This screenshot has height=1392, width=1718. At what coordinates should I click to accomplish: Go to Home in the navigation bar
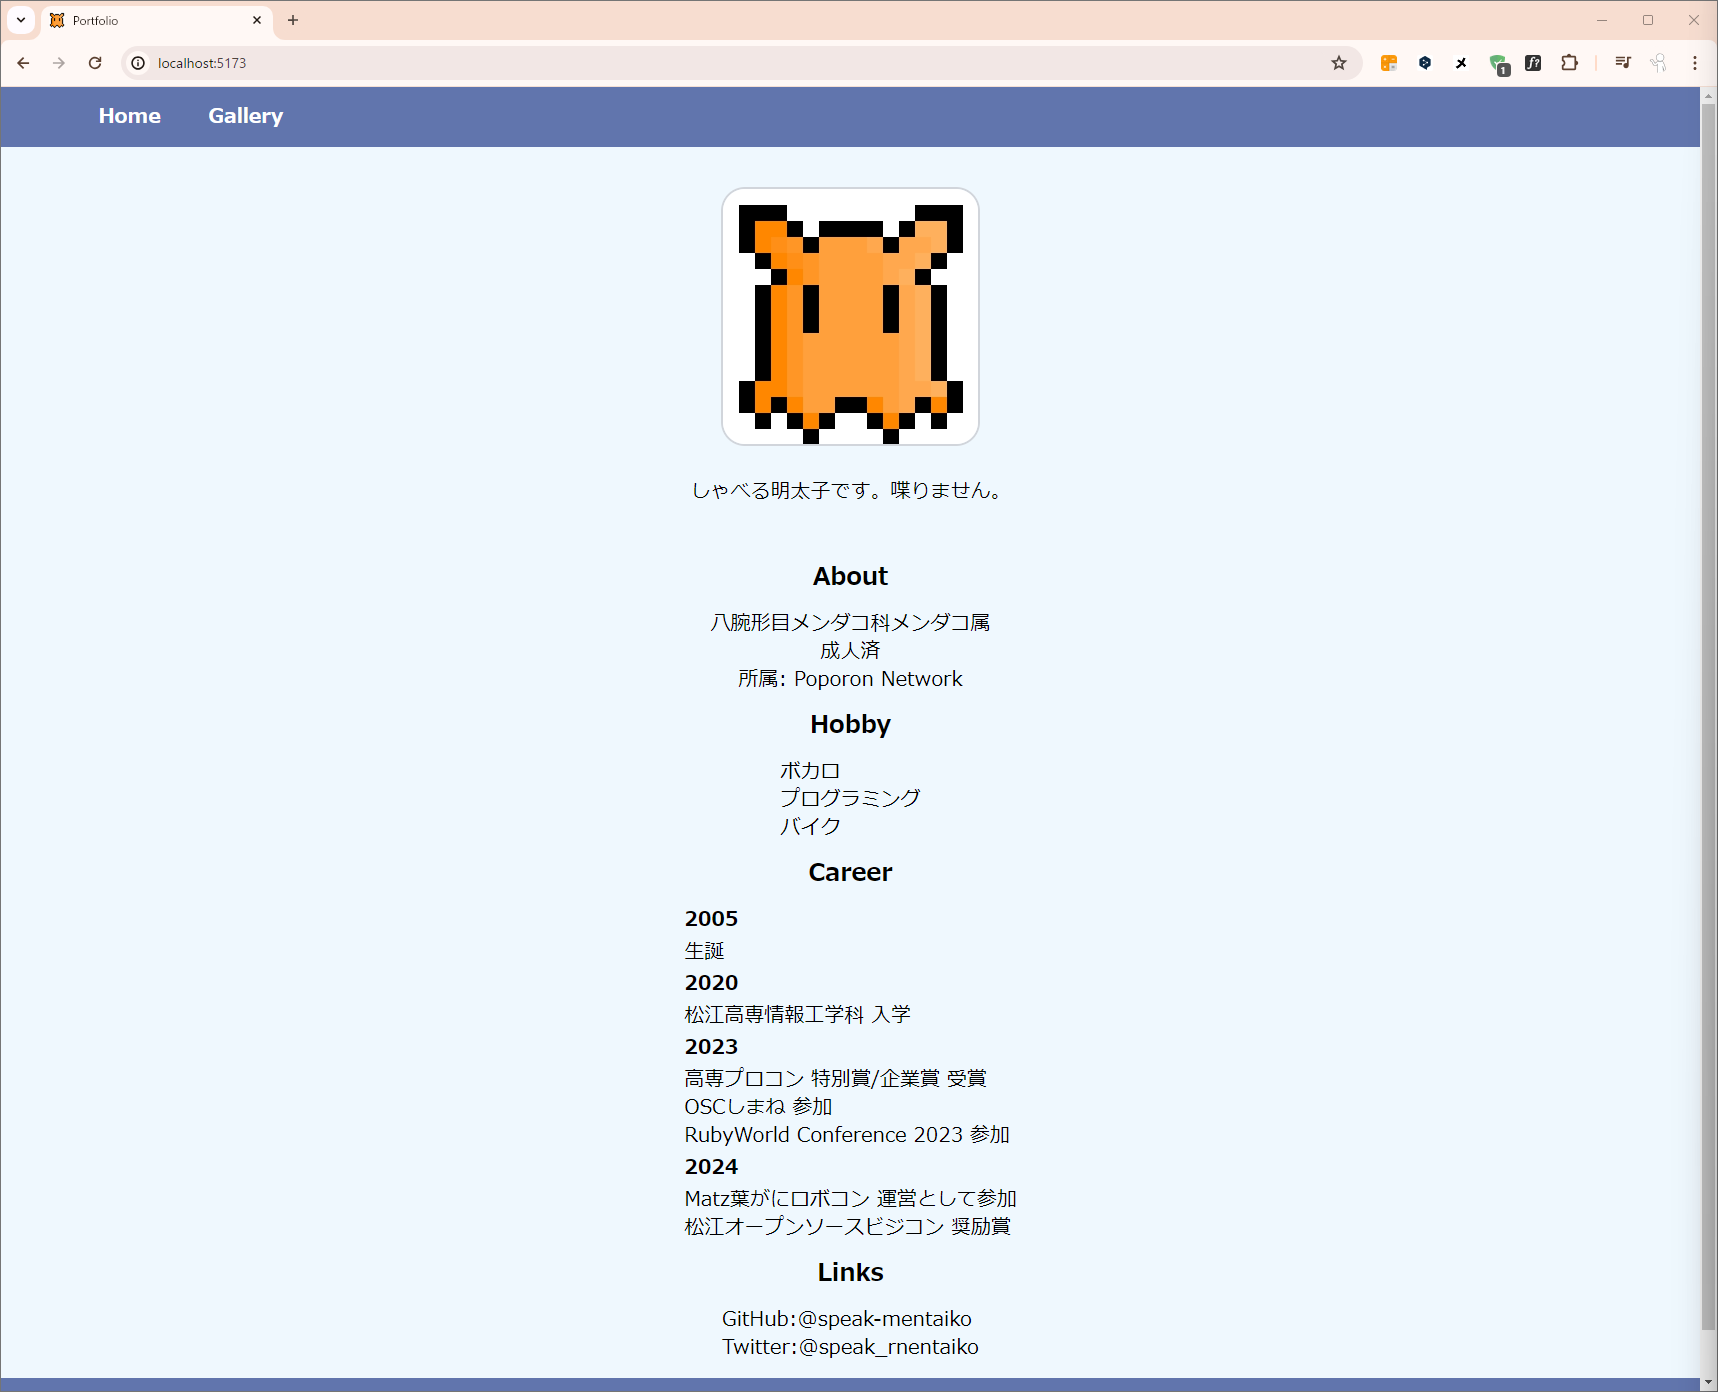point(129,116)
